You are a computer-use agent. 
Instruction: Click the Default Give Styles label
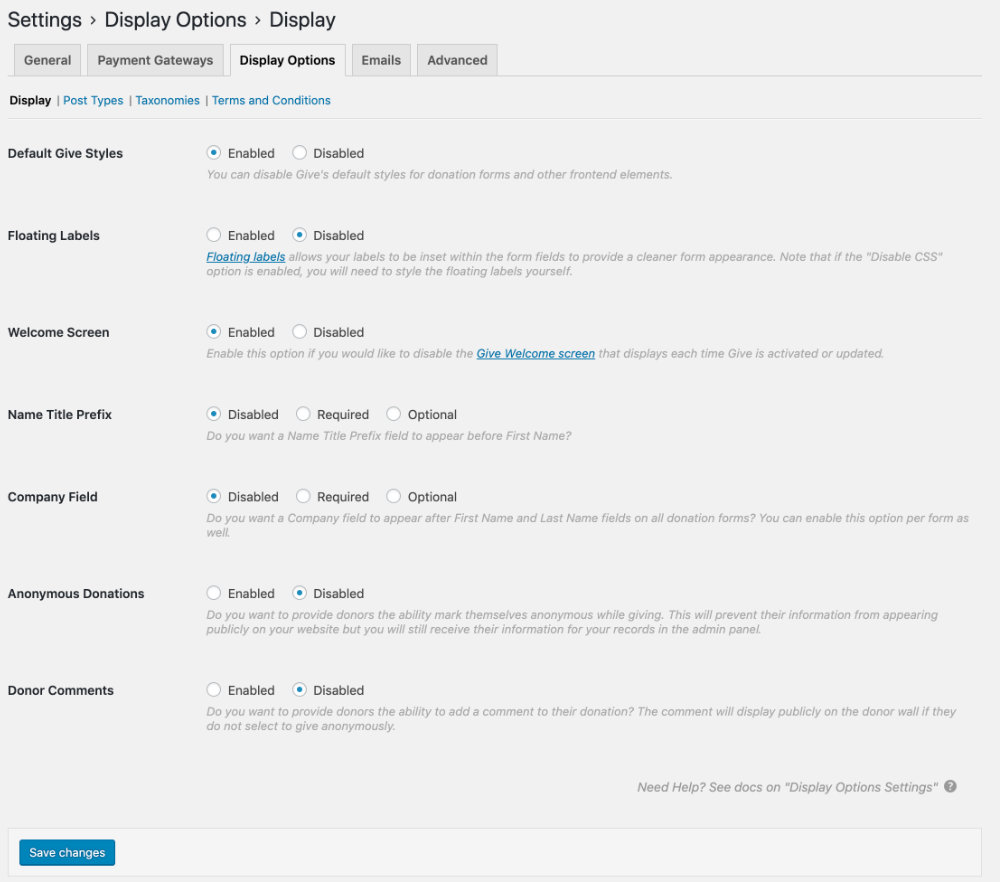tap(65, 153)
